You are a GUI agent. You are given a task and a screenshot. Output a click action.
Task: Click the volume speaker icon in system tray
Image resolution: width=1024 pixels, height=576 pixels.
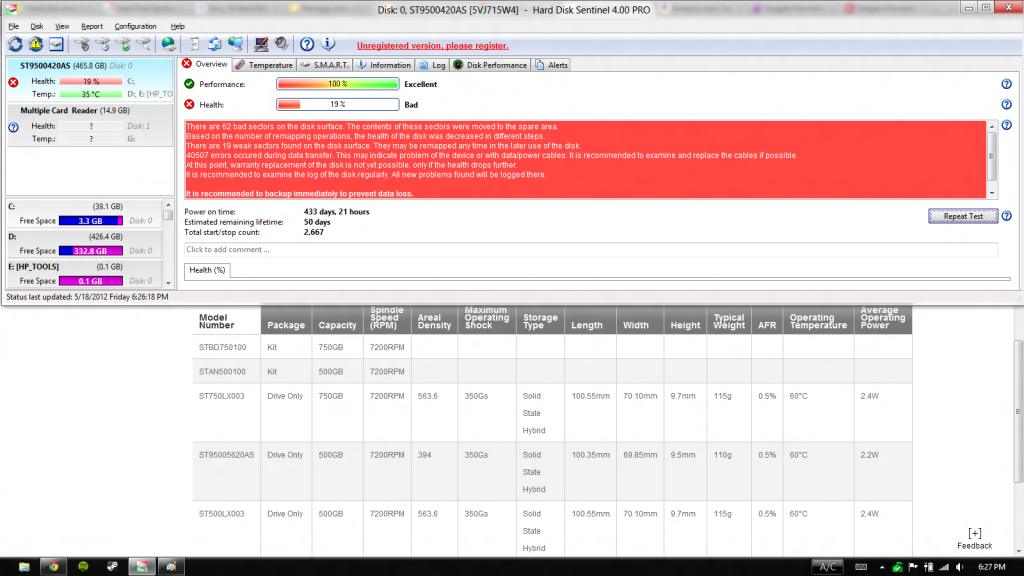pyautogui.click(x=959, y=567)
